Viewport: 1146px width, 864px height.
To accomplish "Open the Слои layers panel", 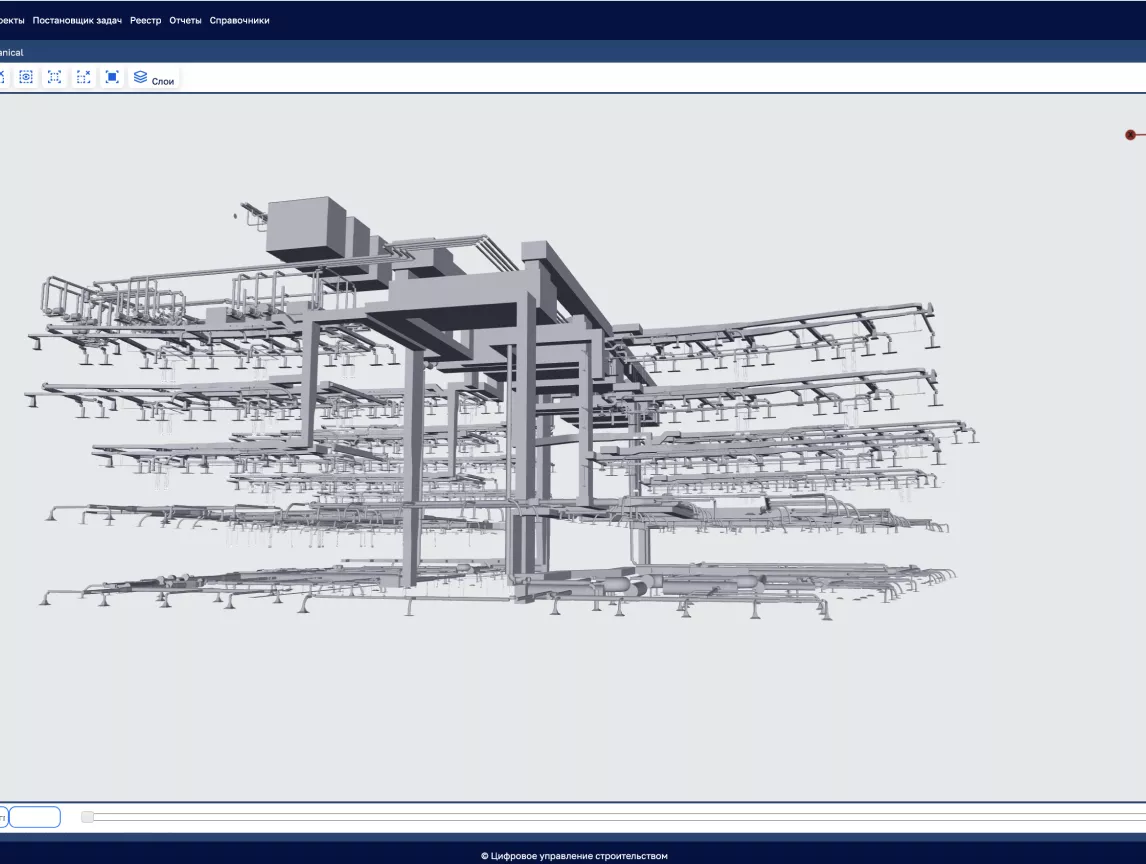I will 154,78.
